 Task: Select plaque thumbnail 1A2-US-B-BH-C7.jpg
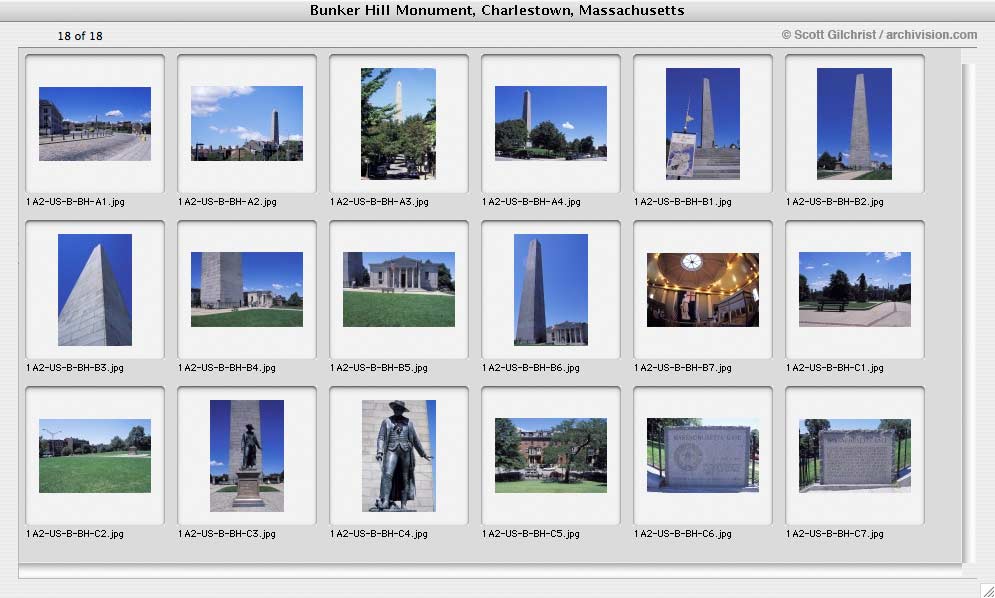[x=855, y=456]
